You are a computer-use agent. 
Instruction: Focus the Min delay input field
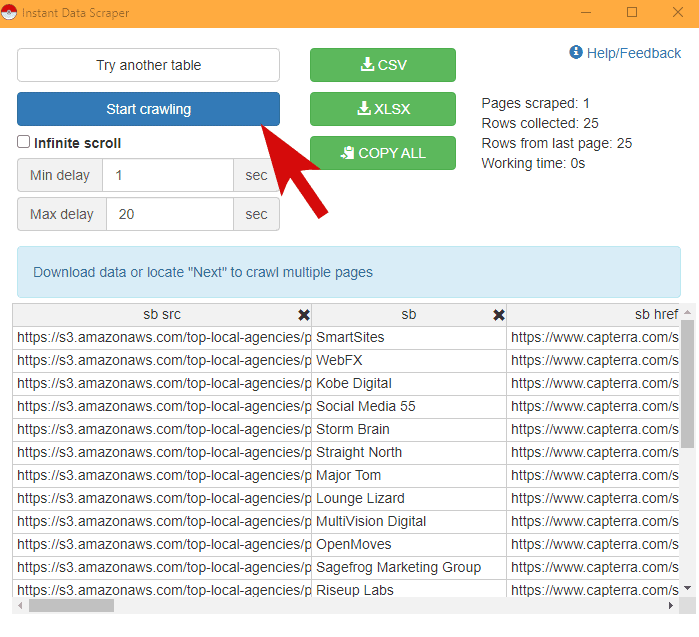[168, 175]
